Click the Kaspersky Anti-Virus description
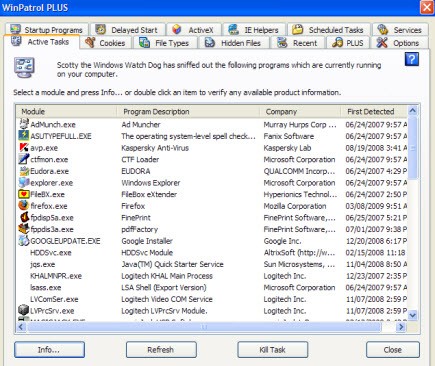Screen dimensions: 435x366 tap(155, 148)
